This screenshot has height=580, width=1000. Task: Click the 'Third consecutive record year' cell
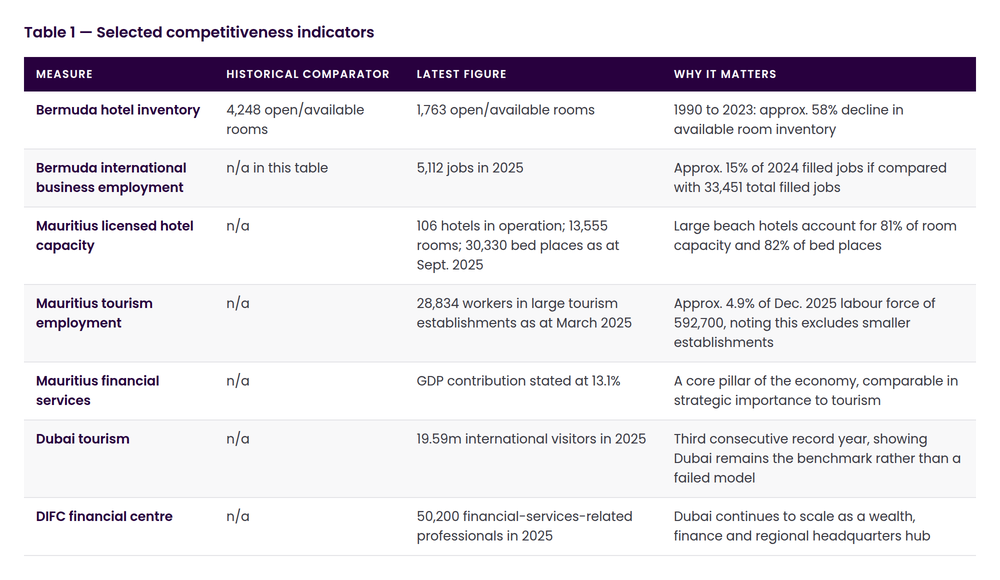tap(817, 458)
